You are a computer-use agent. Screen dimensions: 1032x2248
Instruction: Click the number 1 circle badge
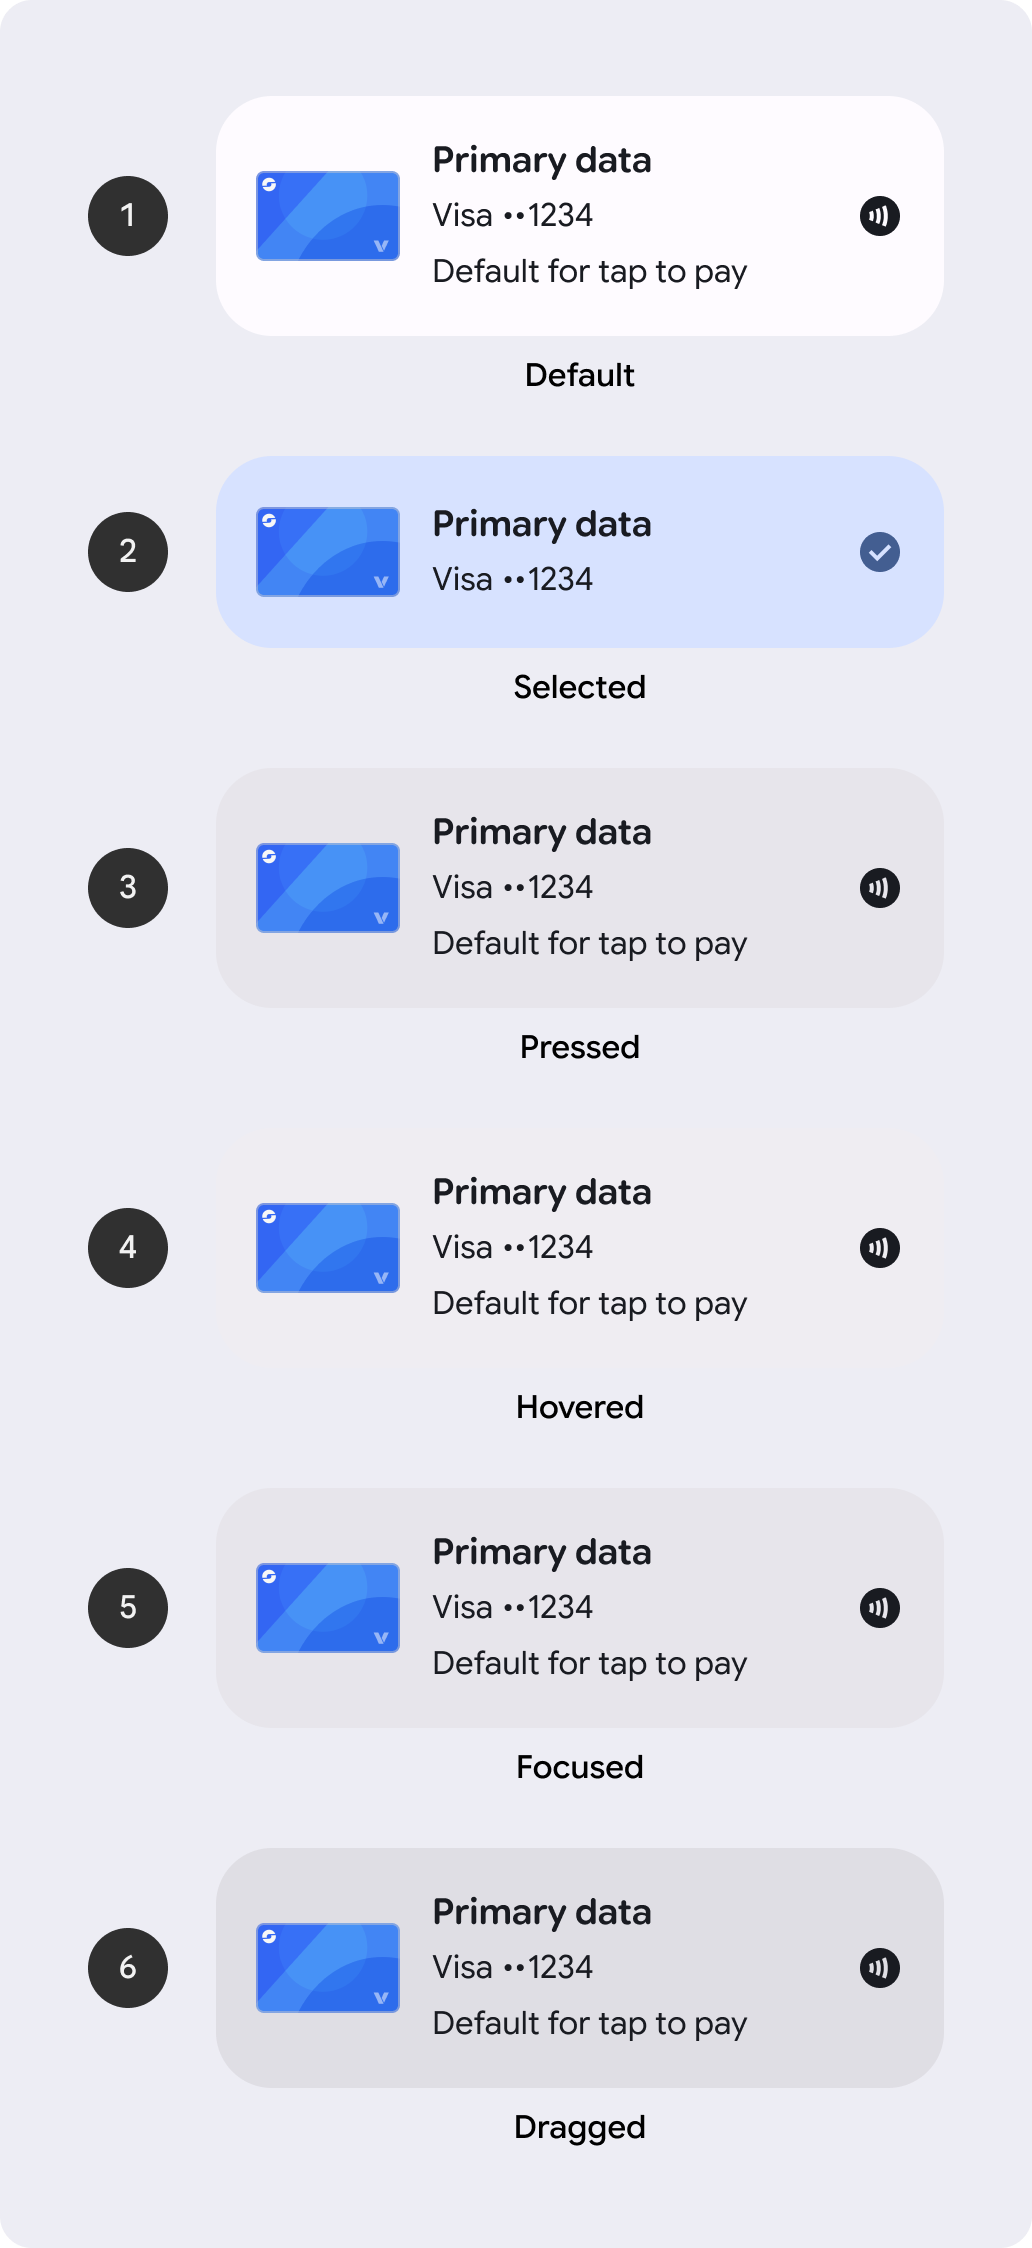128,216
